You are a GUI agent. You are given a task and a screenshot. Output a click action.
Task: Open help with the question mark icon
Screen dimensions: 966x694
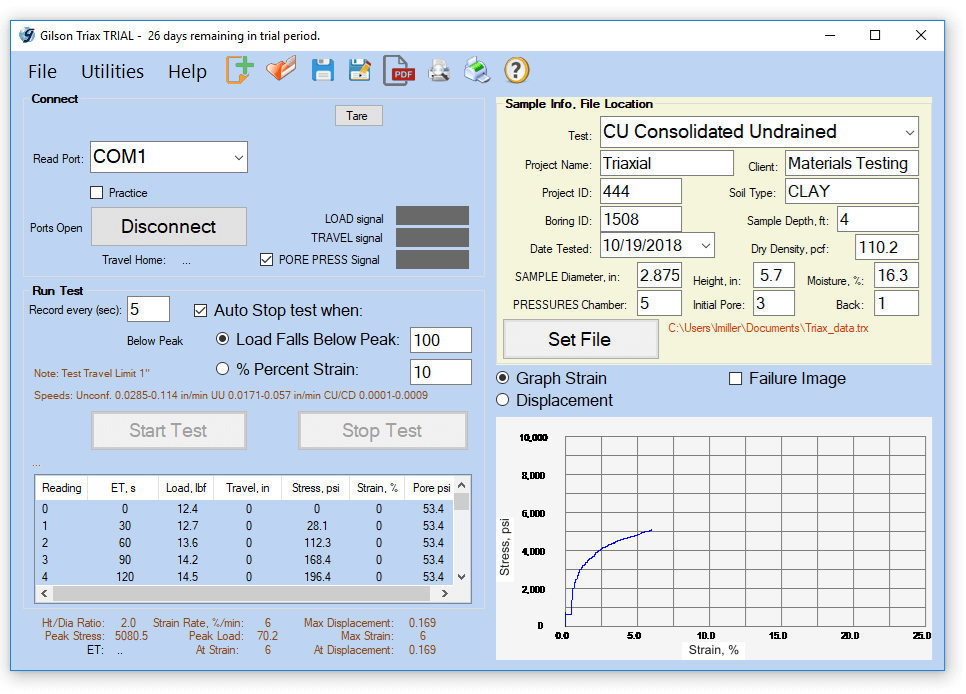(x=516, y=70)
